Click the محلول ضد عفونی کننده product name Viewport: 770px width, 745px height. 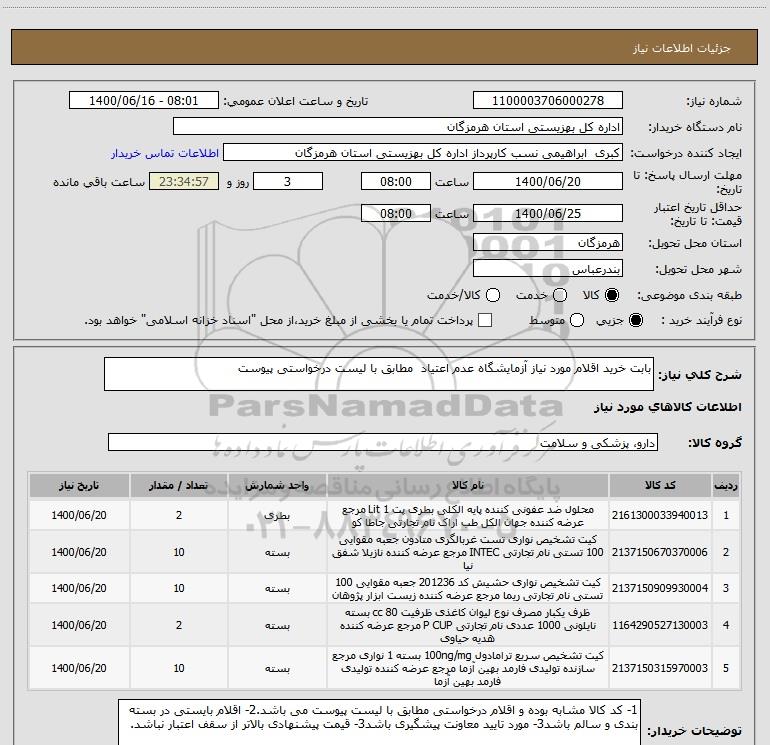[468, 516]
